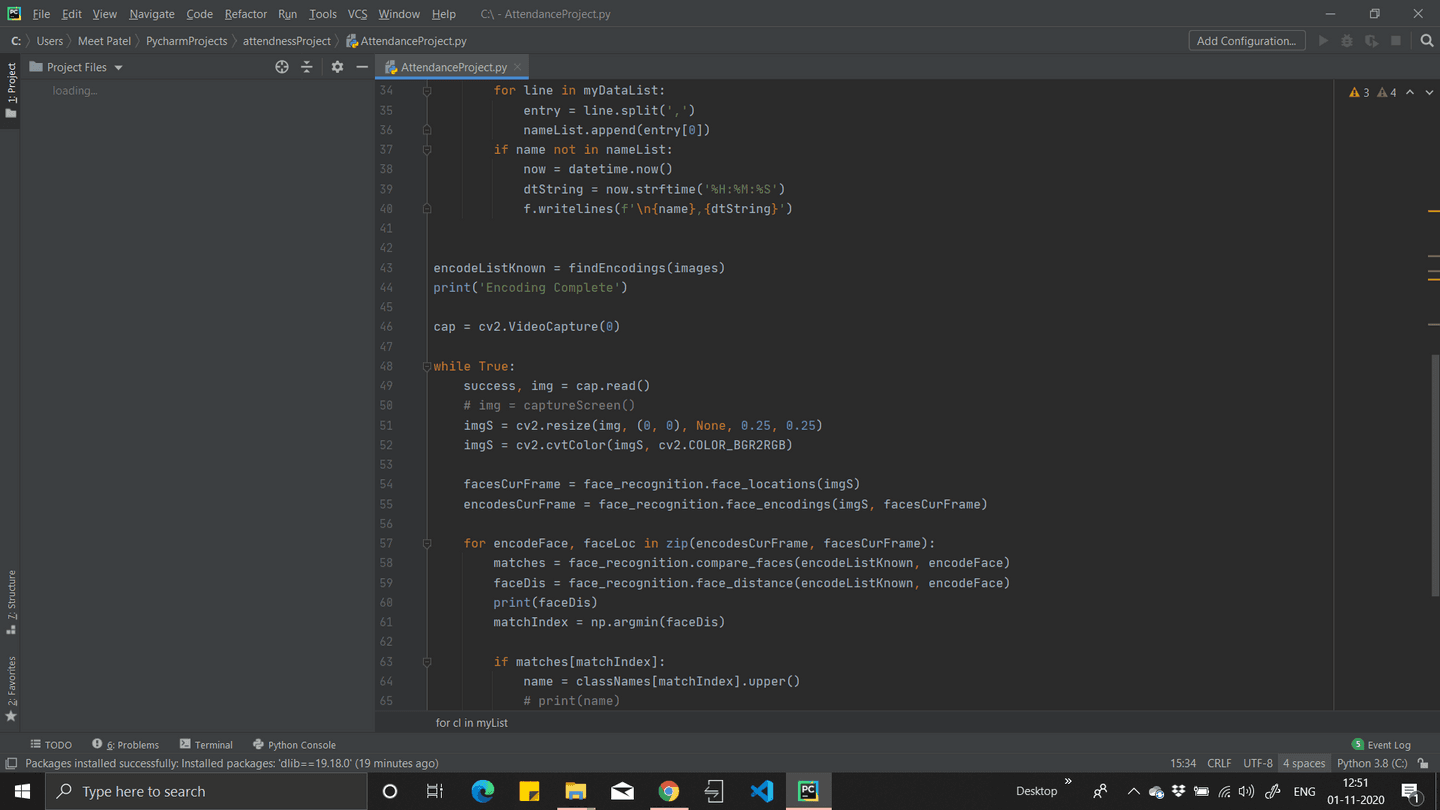
Task: Open the Edit menu
Action: 72,14
